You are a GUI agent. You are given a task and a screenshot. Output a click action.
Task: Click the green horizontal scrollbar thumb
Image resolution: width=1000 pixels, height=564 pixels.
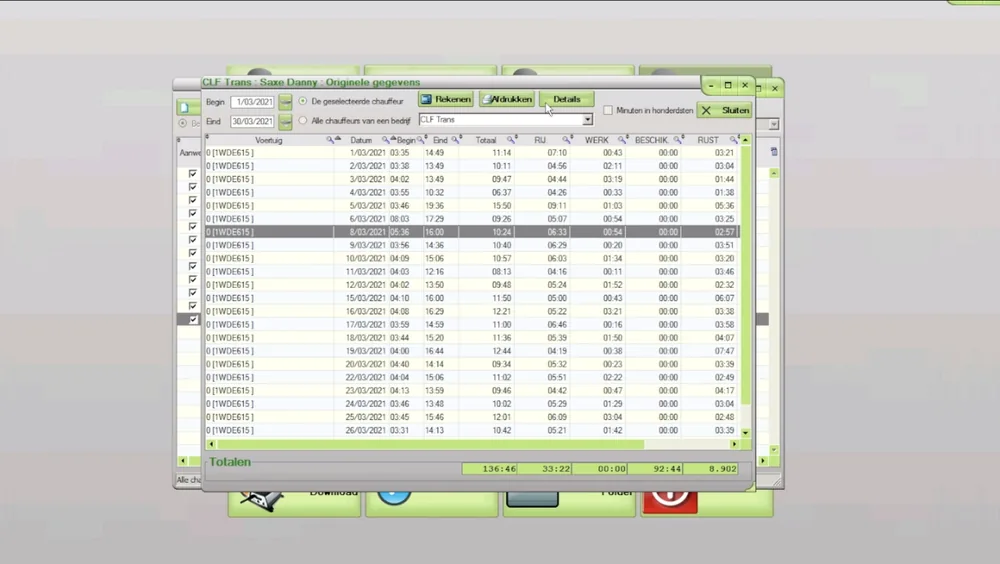coord(430,444)
